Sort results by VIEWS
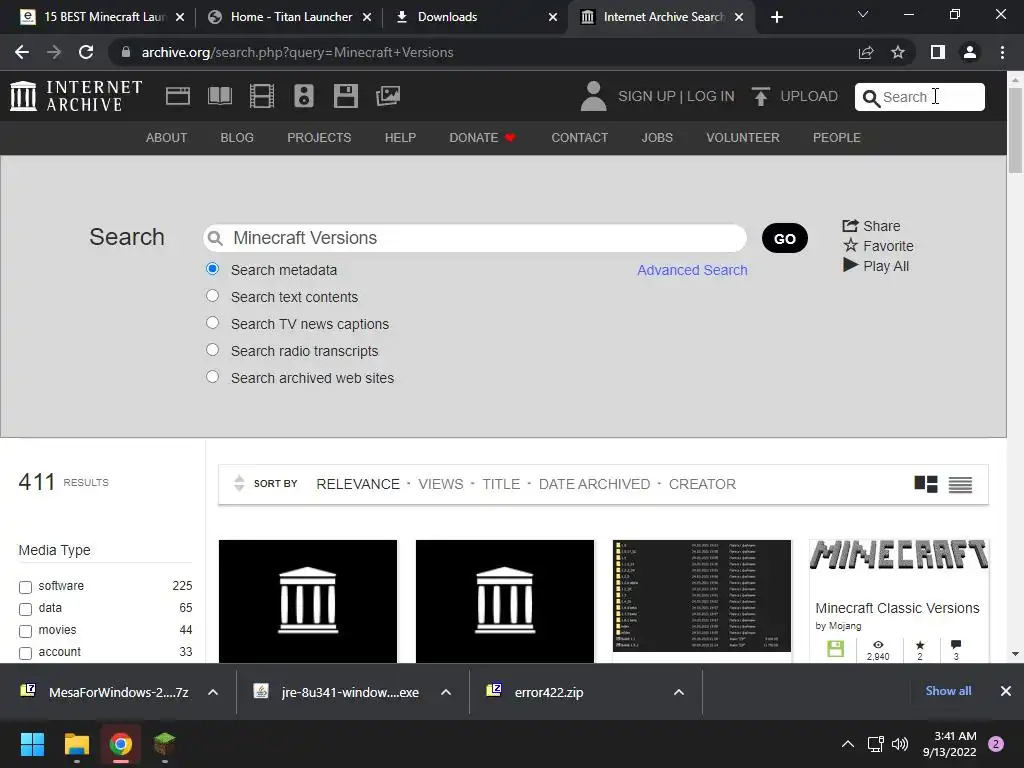 (441, 484)
